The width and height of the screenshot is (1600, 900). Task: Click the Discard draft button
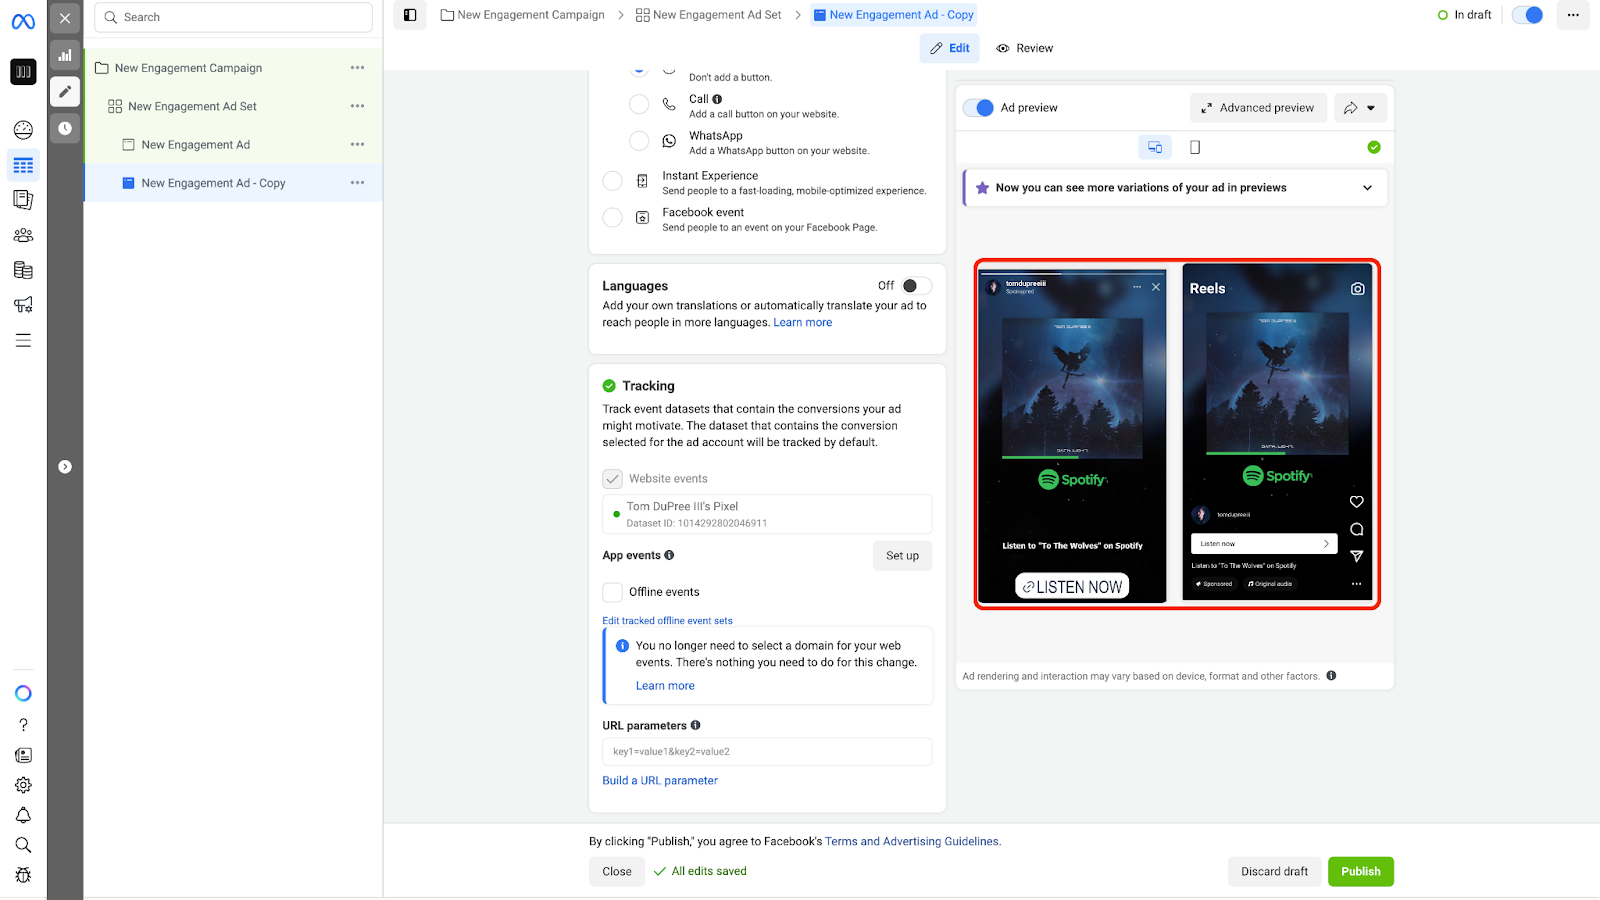pyautogui.click(x=1274, y=872)
